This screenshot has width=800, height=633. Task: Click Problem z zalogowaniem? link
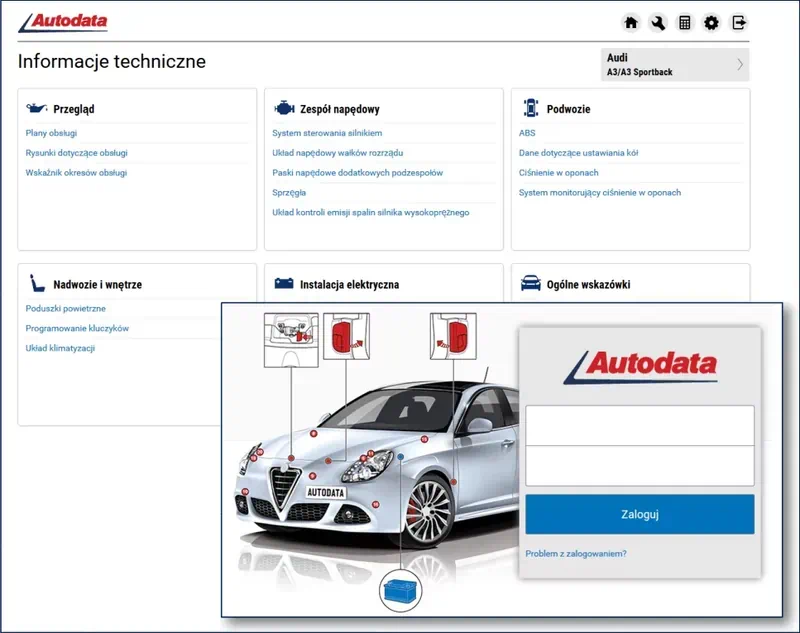[576, 553]
